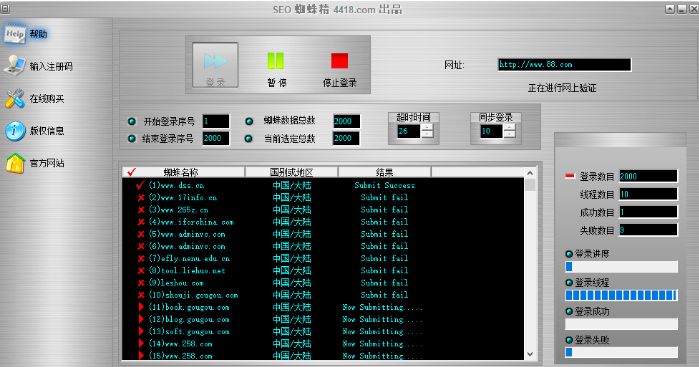Toggle the red X for (2)www.17info.cn row
This screenshot has width=699, height=367.
click(141, 197)
